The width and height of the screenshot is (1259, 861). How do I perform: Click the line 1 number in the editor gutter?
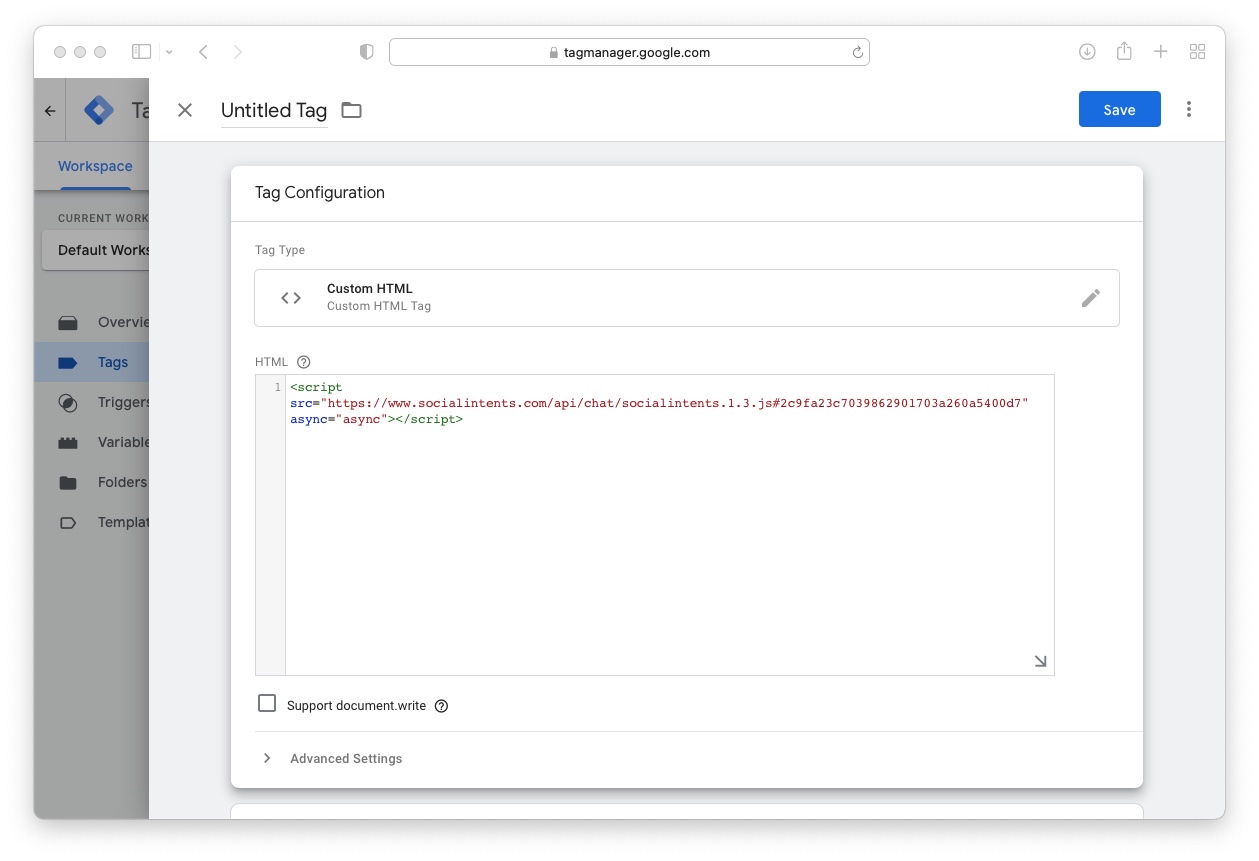pyautogui.click(x=277, y=387)
